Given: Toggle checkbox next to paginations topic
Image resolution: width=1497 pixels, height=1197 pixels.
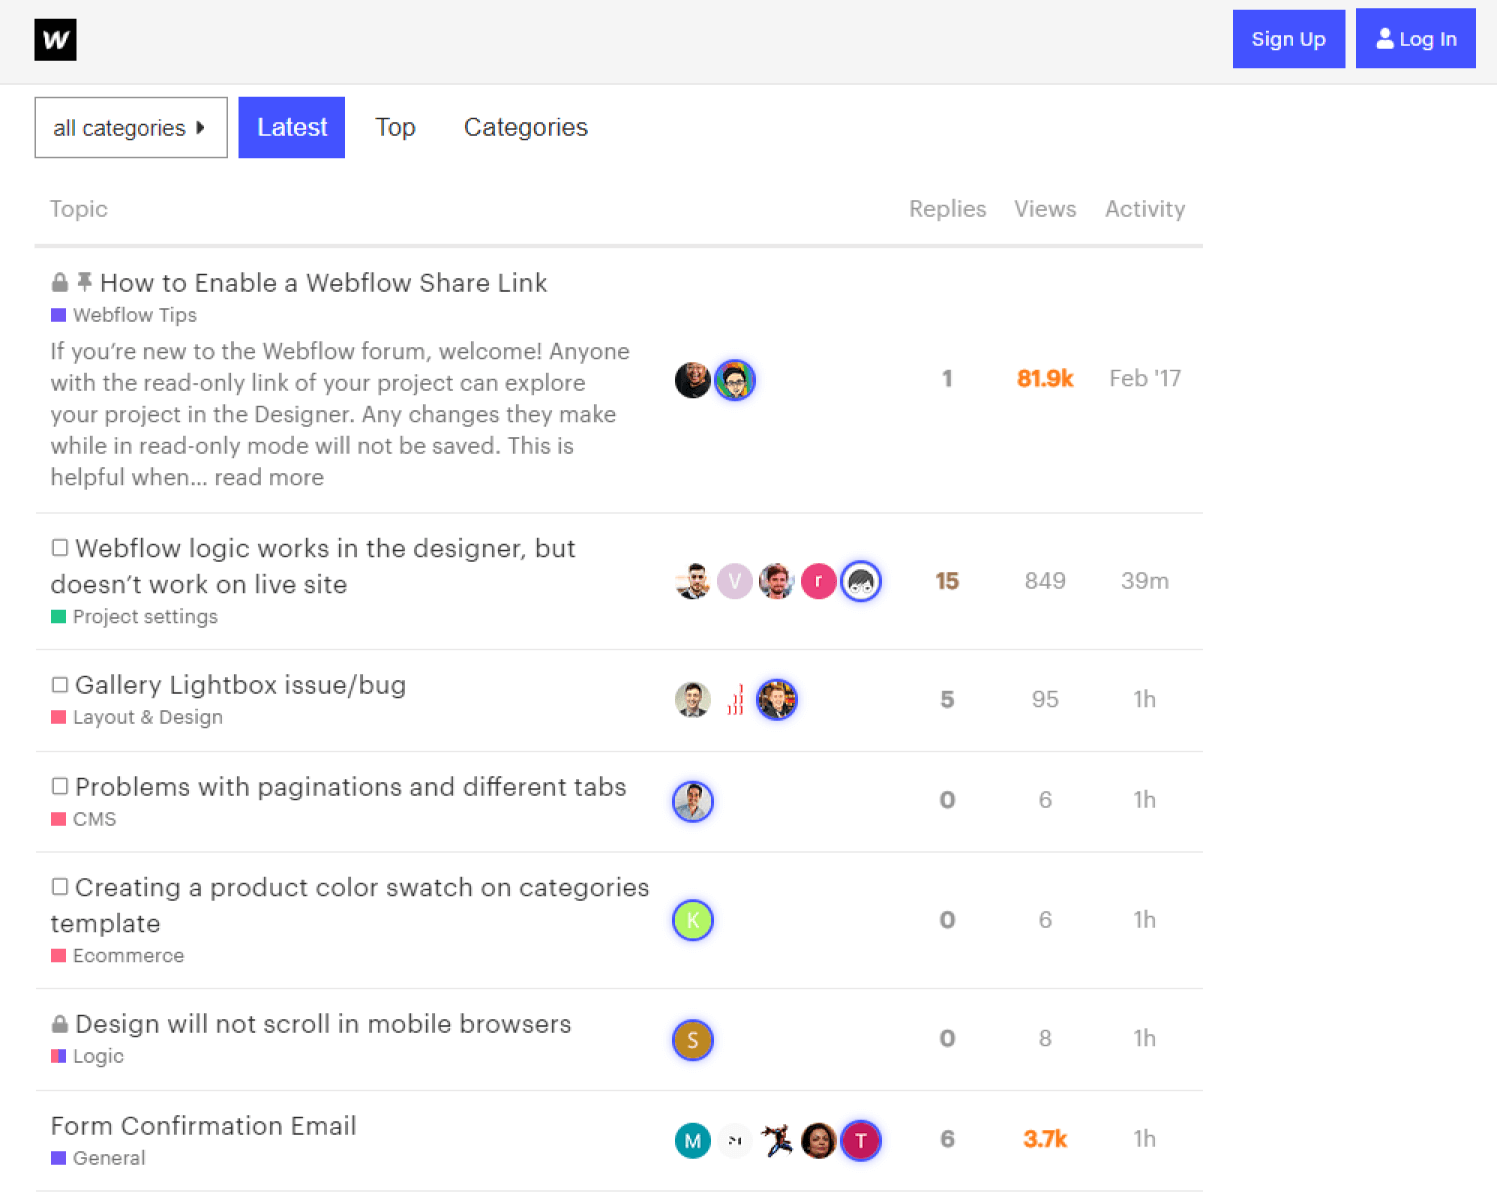Looking at the screenshot, I should [x=60, y=786].
